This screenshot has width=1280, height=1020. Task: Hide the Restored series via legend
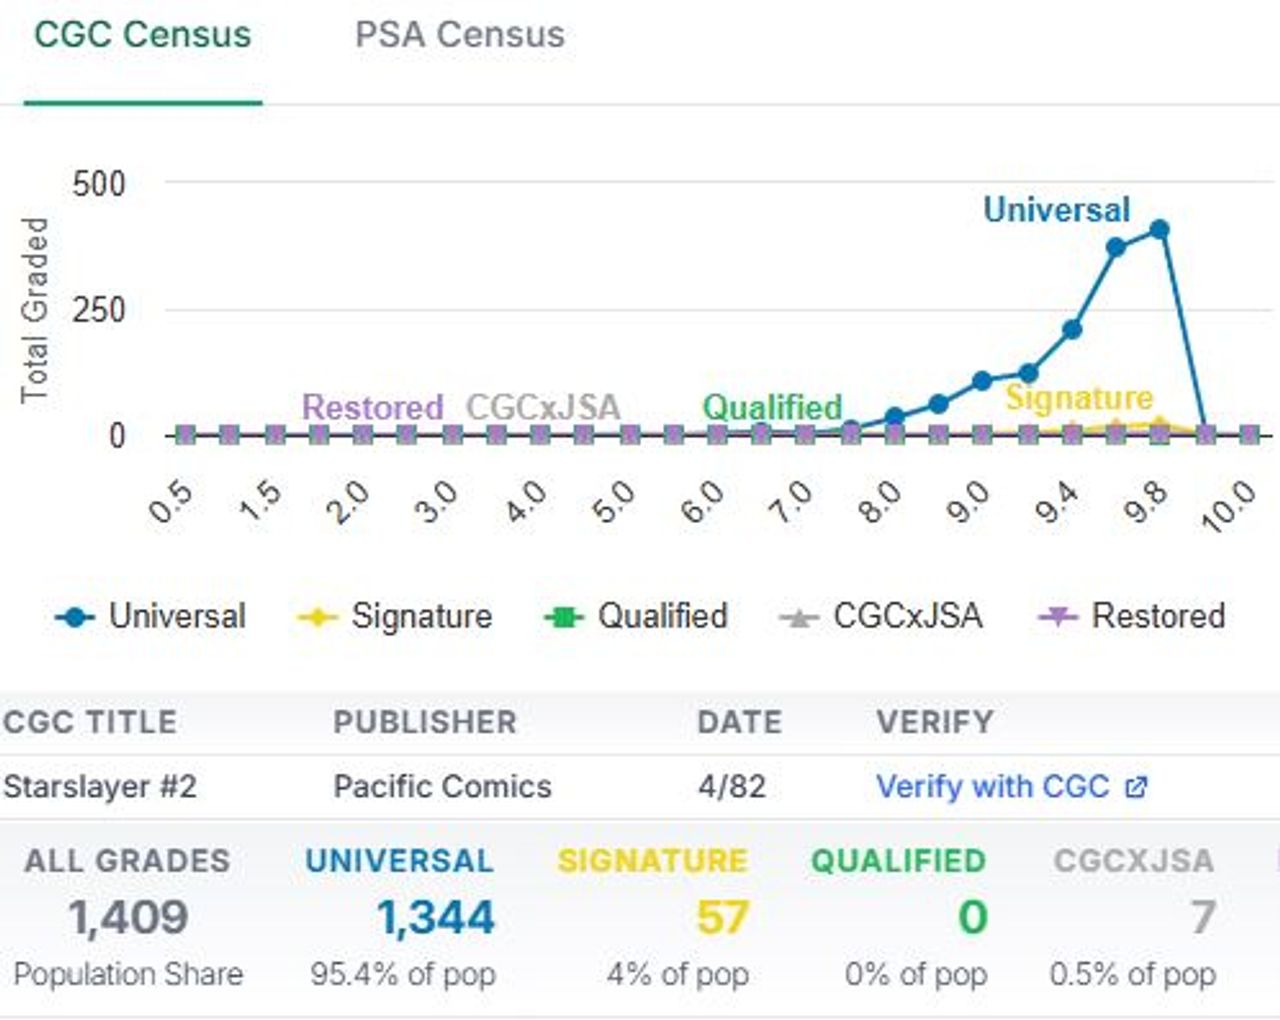pos(1132,616)
